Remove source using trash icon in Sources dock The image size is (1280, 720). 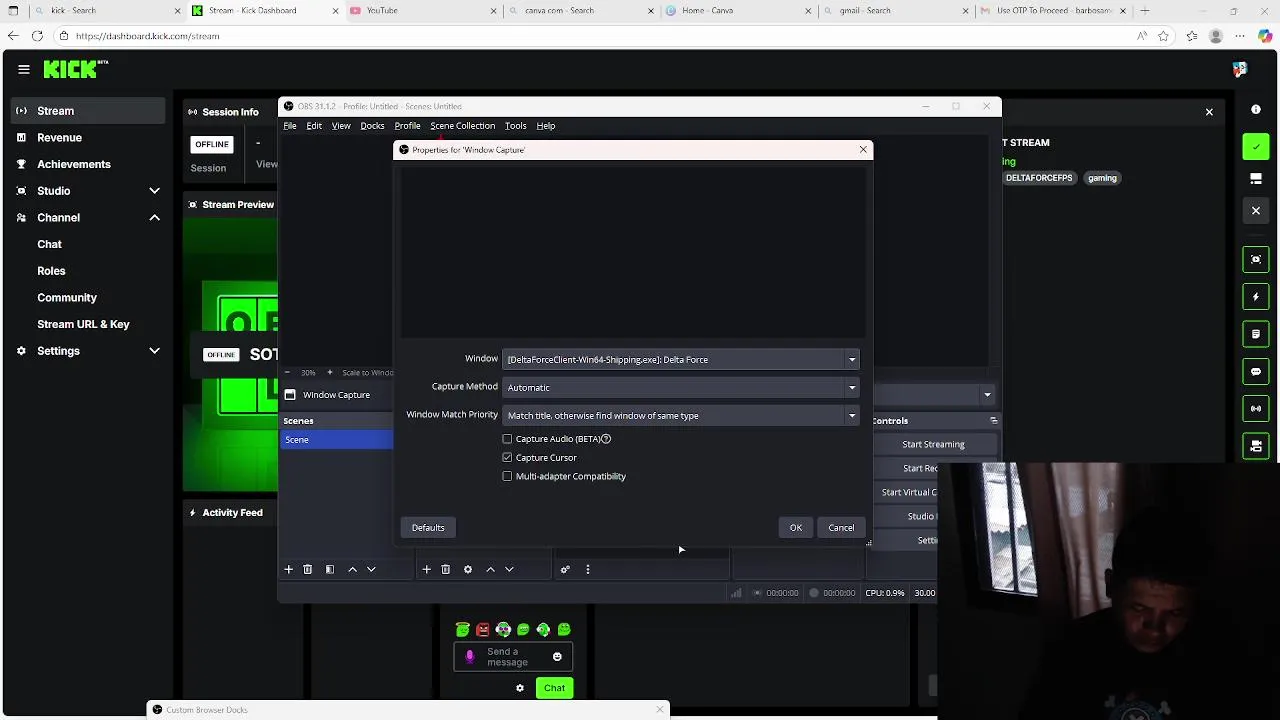pos(446,569)
